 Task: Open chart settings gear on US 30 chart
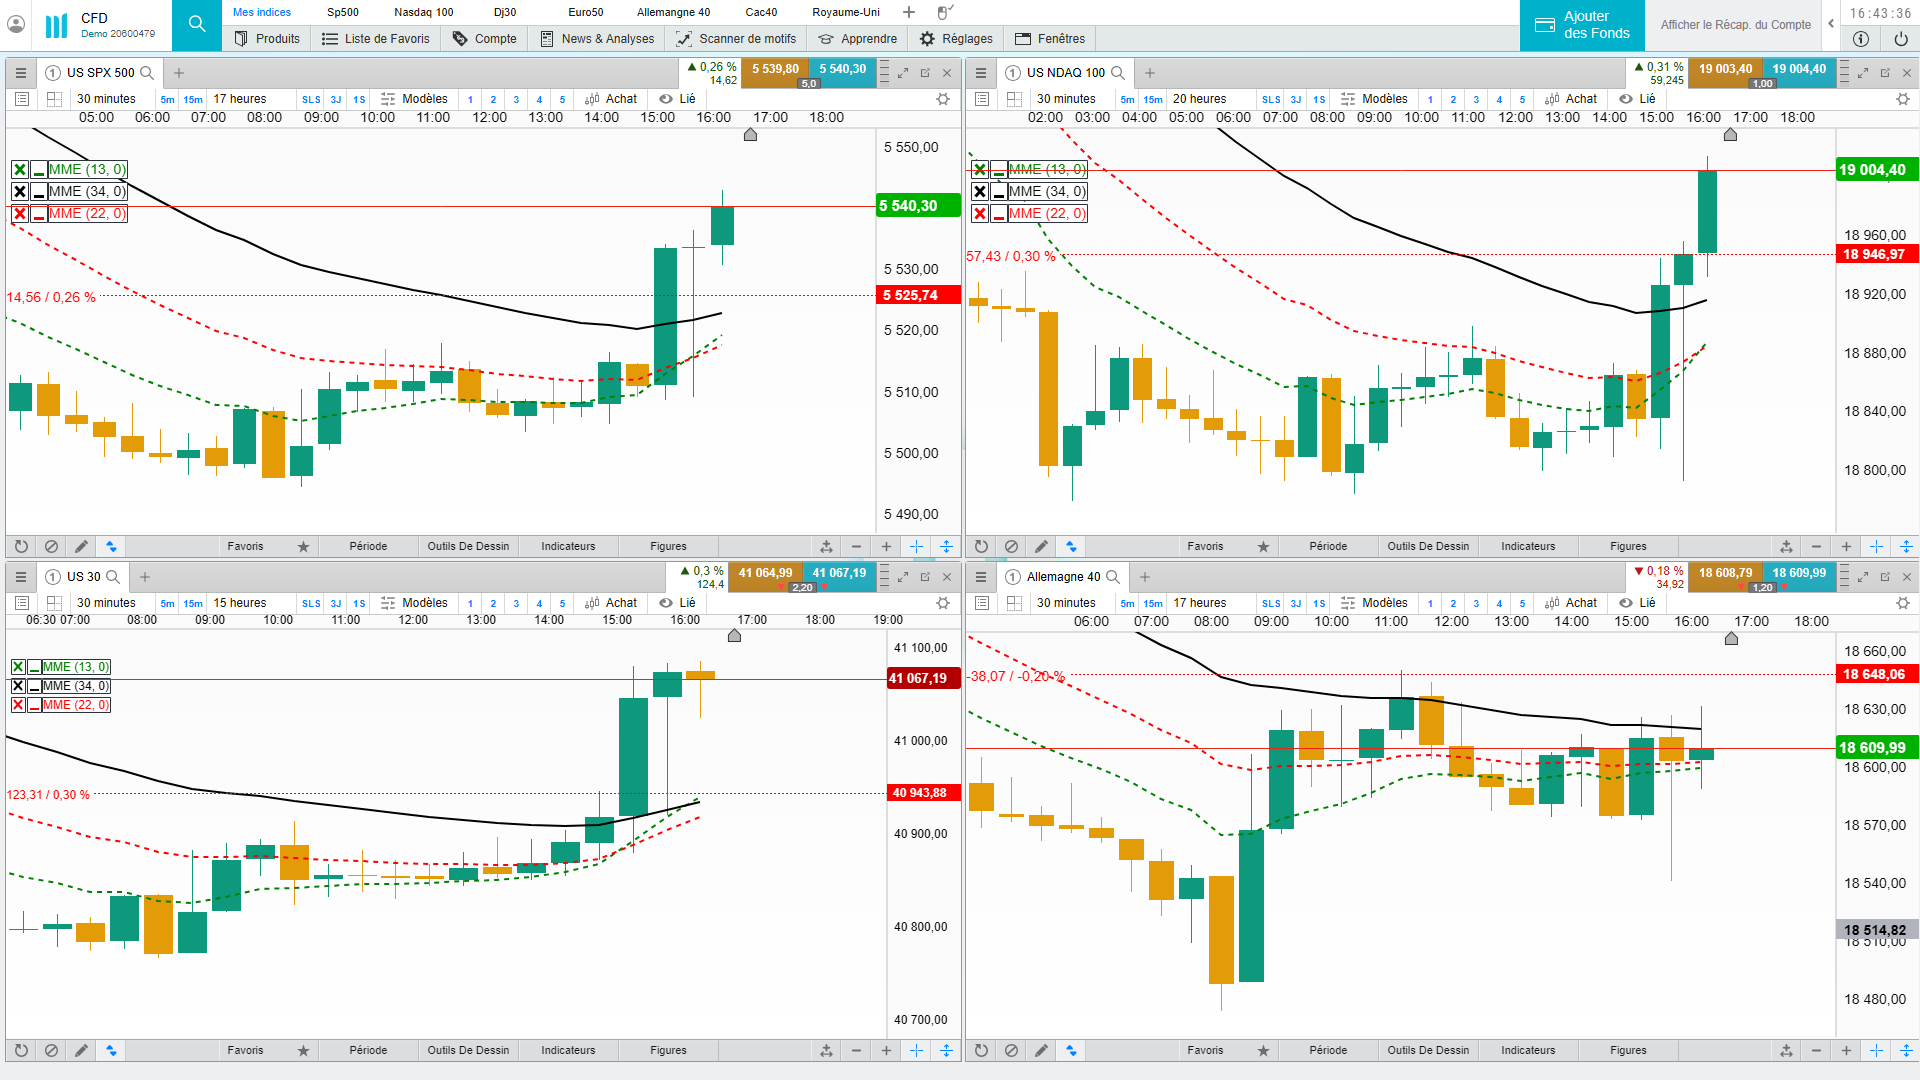pyautogui.click(x=942, y=603)
